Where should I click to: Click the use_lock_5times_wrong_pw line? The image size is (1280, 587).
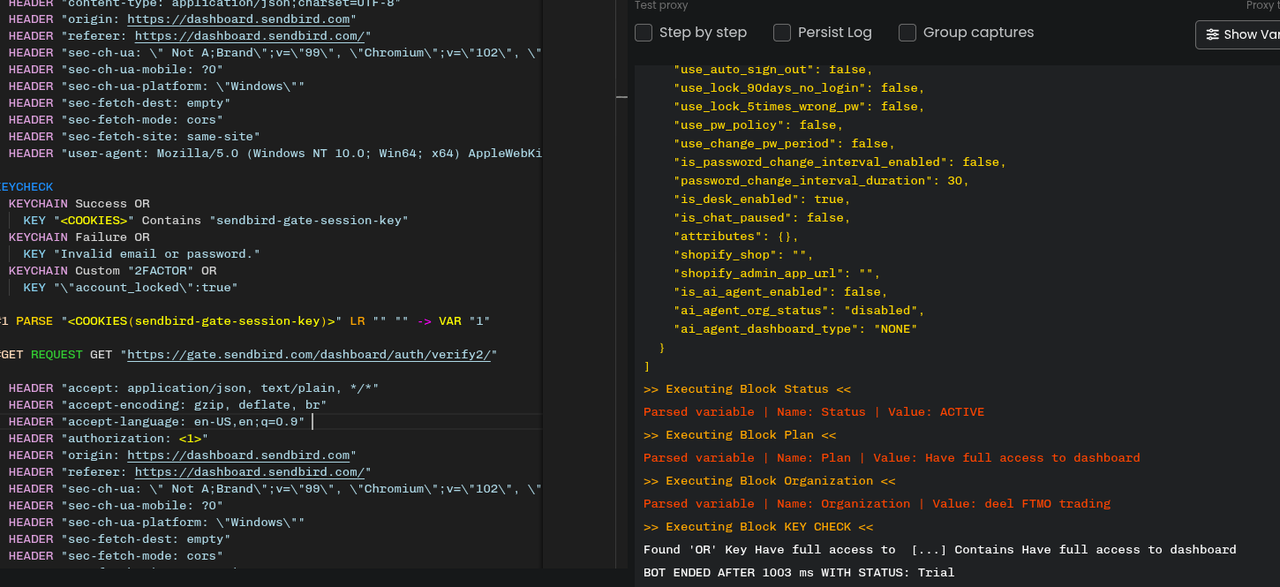pyautogui.click(x=799, y=106)
